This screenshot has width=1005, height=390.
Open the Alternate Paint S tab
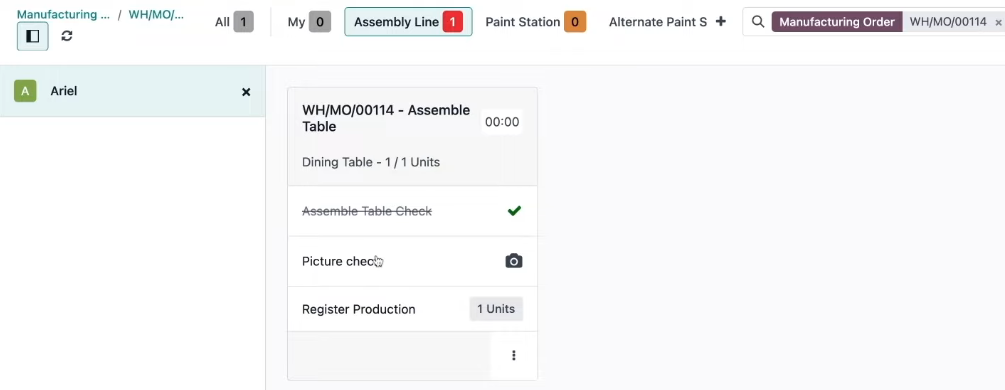click(x=658, y=22)
